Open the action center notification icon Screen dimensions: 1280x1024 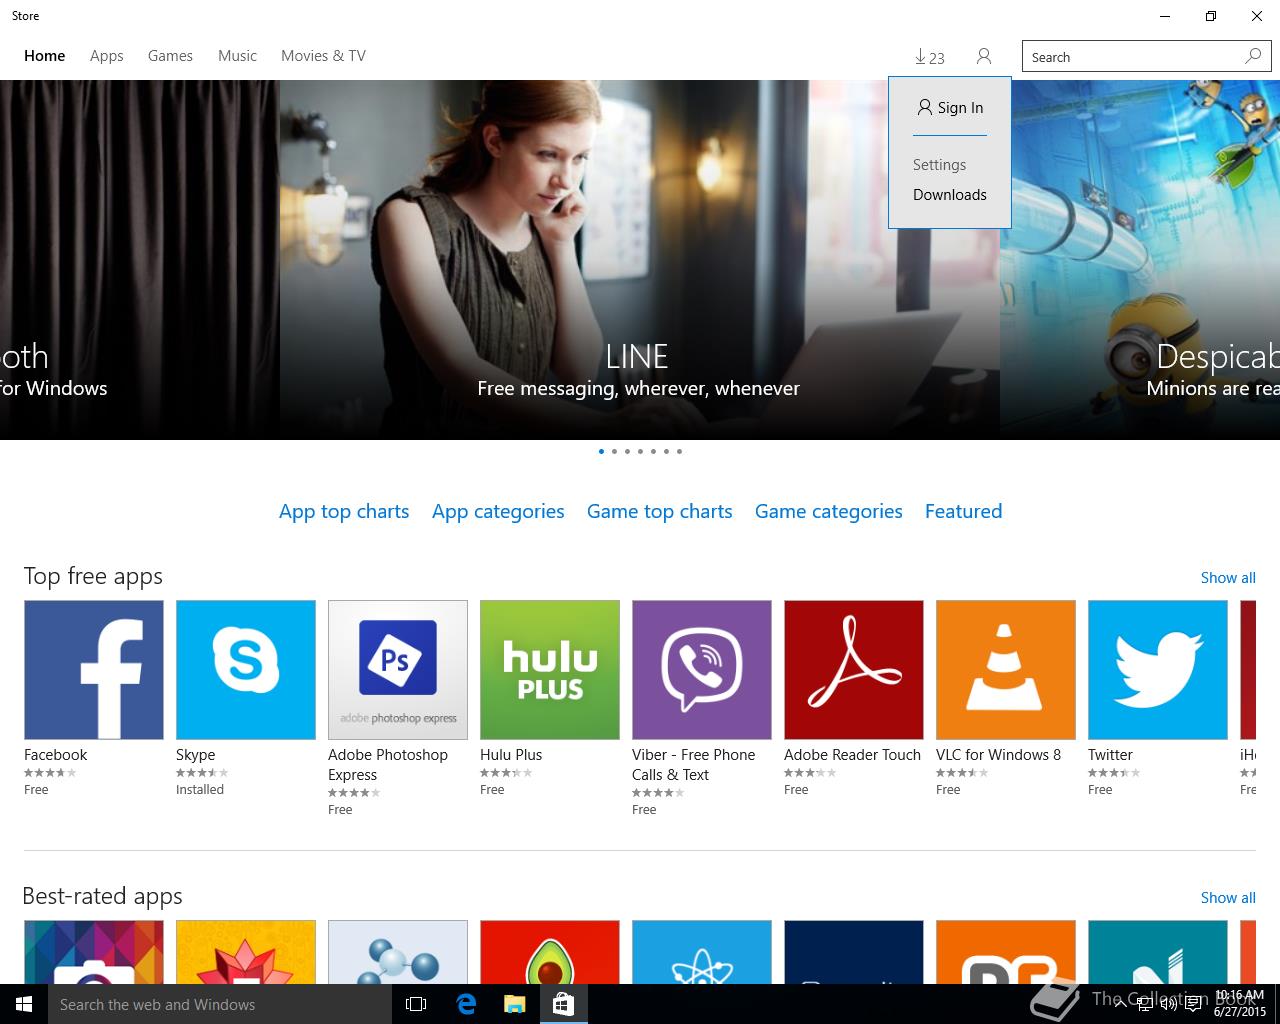[x=1193, y=1004]
